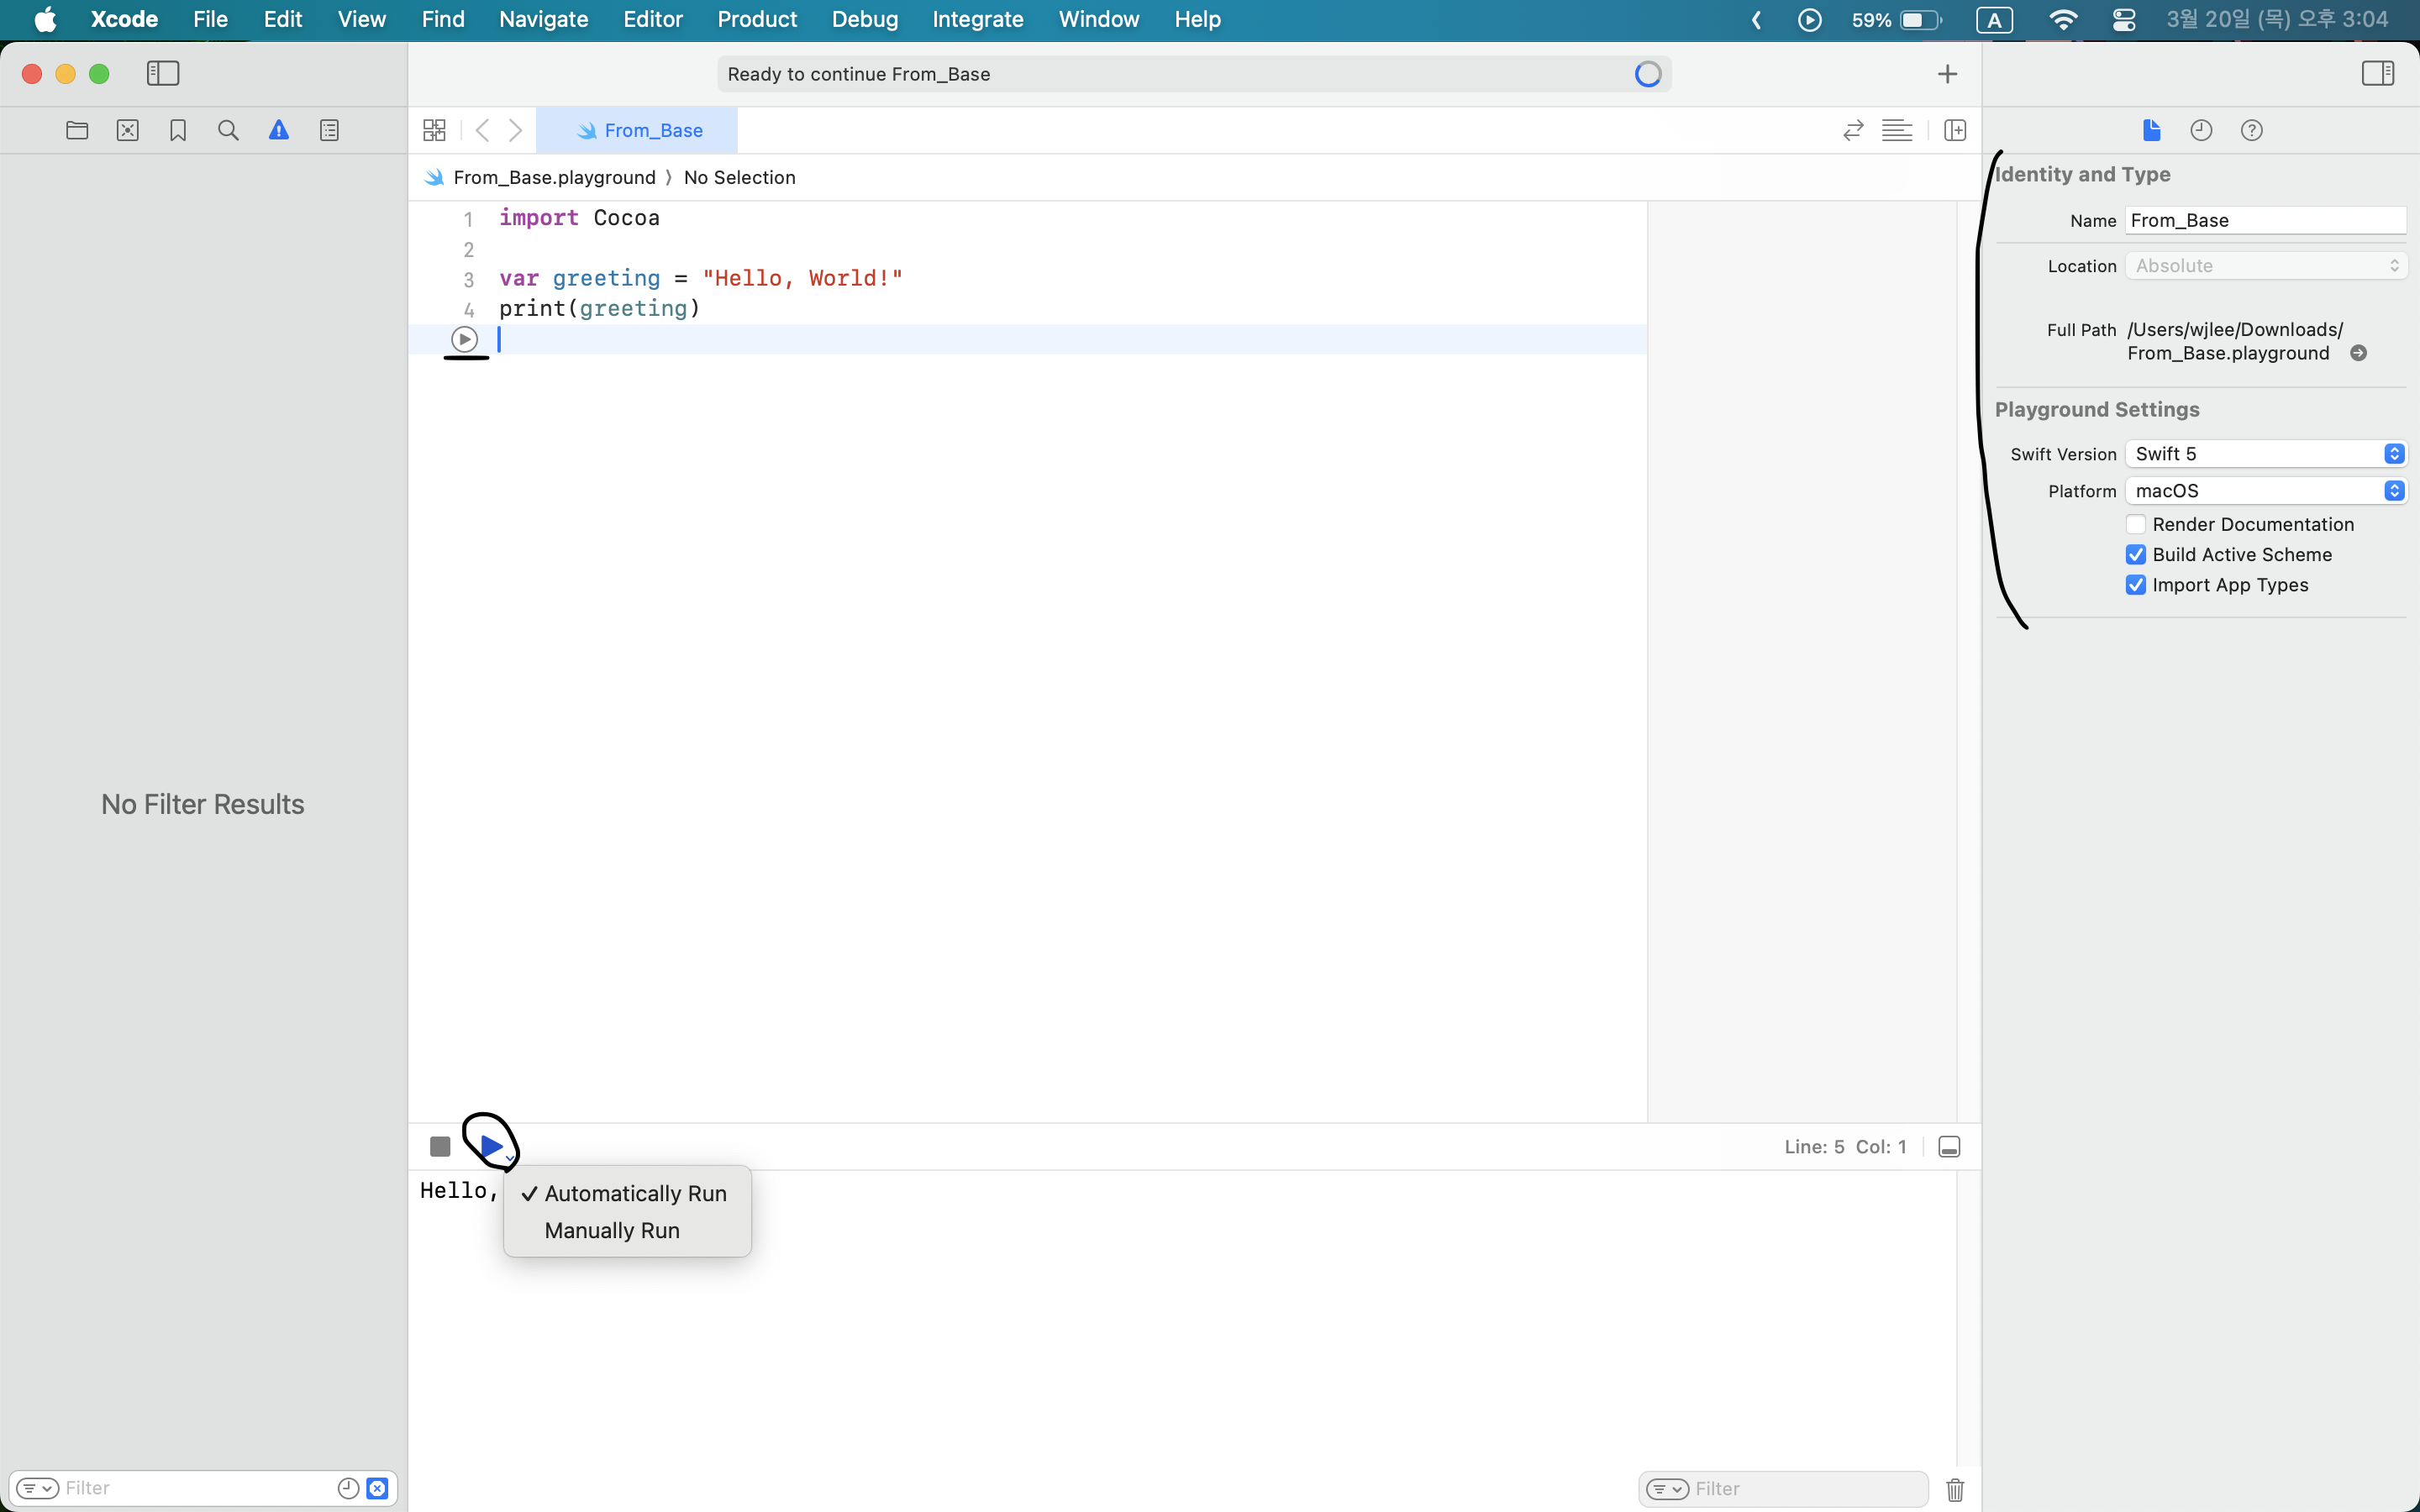Viewport: 2420px width, 1512px height.
Task: Click the blue execute playground button
Action: tap(490, 1146)
